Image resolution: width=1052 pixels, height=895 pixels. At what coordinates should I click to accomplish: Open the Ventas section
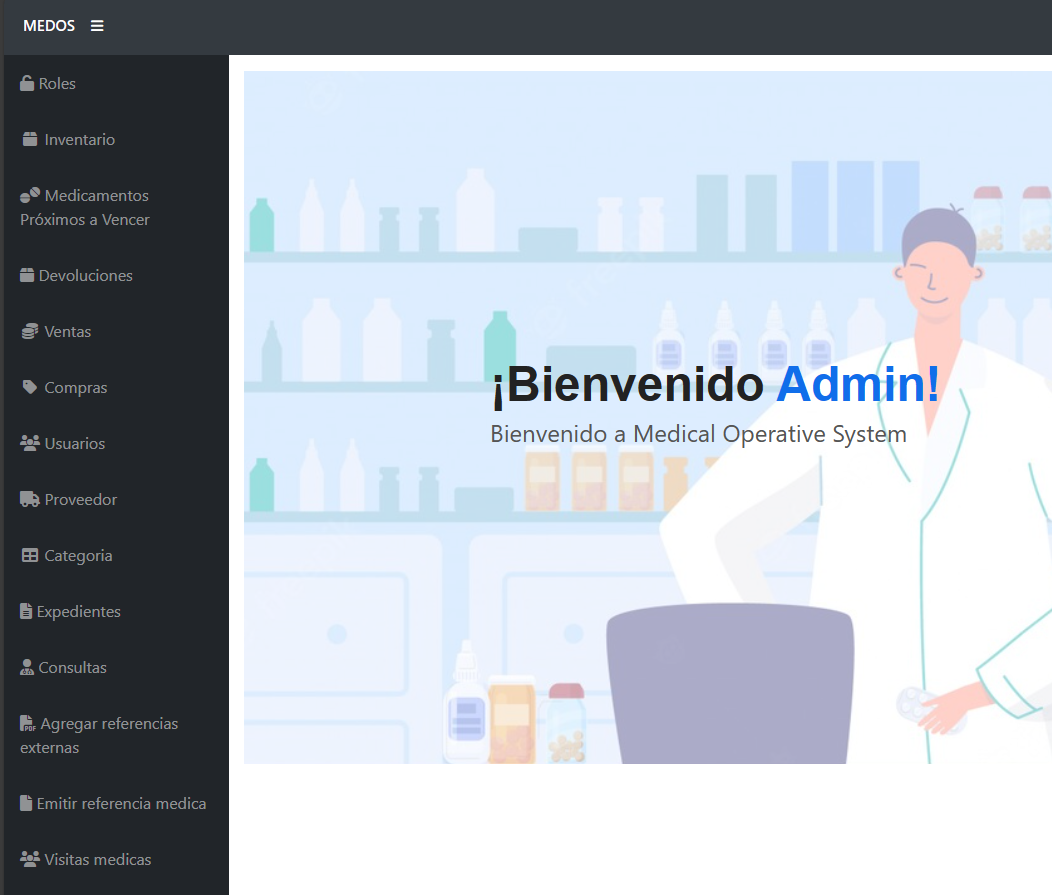coord(67,331)
